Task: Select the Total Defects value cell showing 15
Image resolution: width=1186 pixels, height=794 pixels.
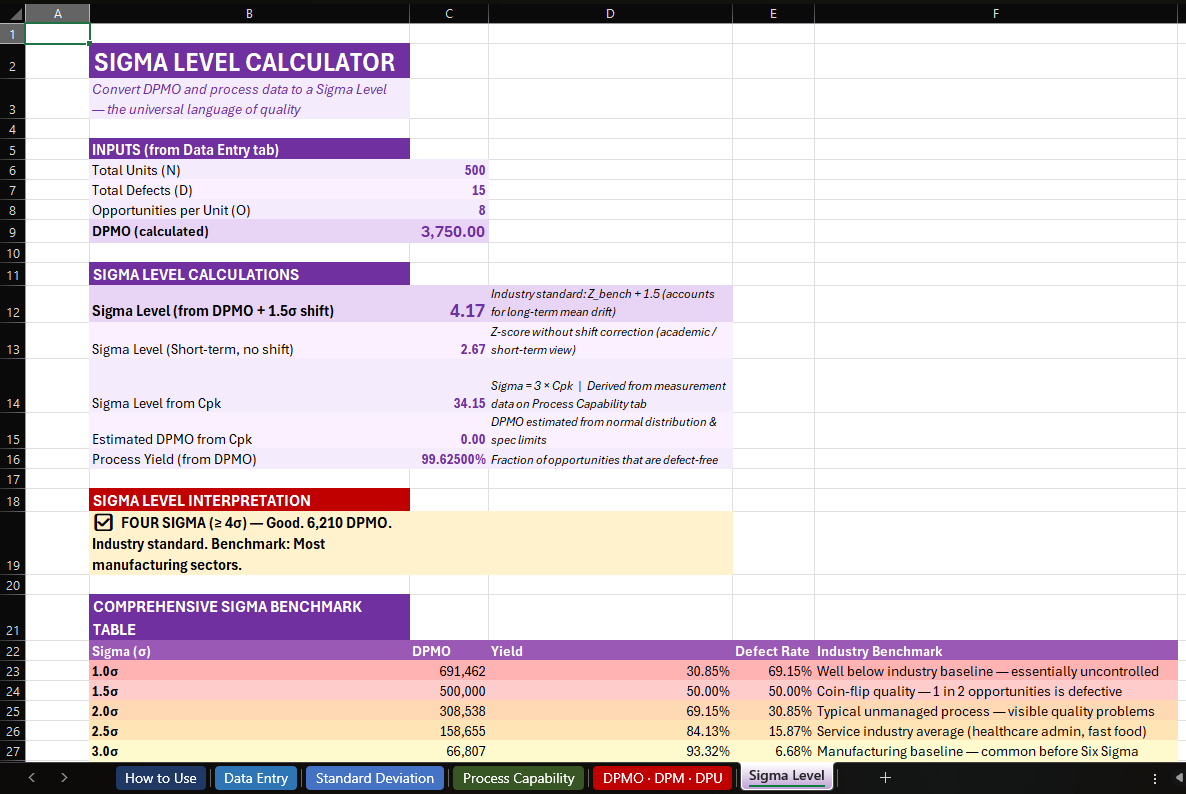Action: [x=449, y=190]
